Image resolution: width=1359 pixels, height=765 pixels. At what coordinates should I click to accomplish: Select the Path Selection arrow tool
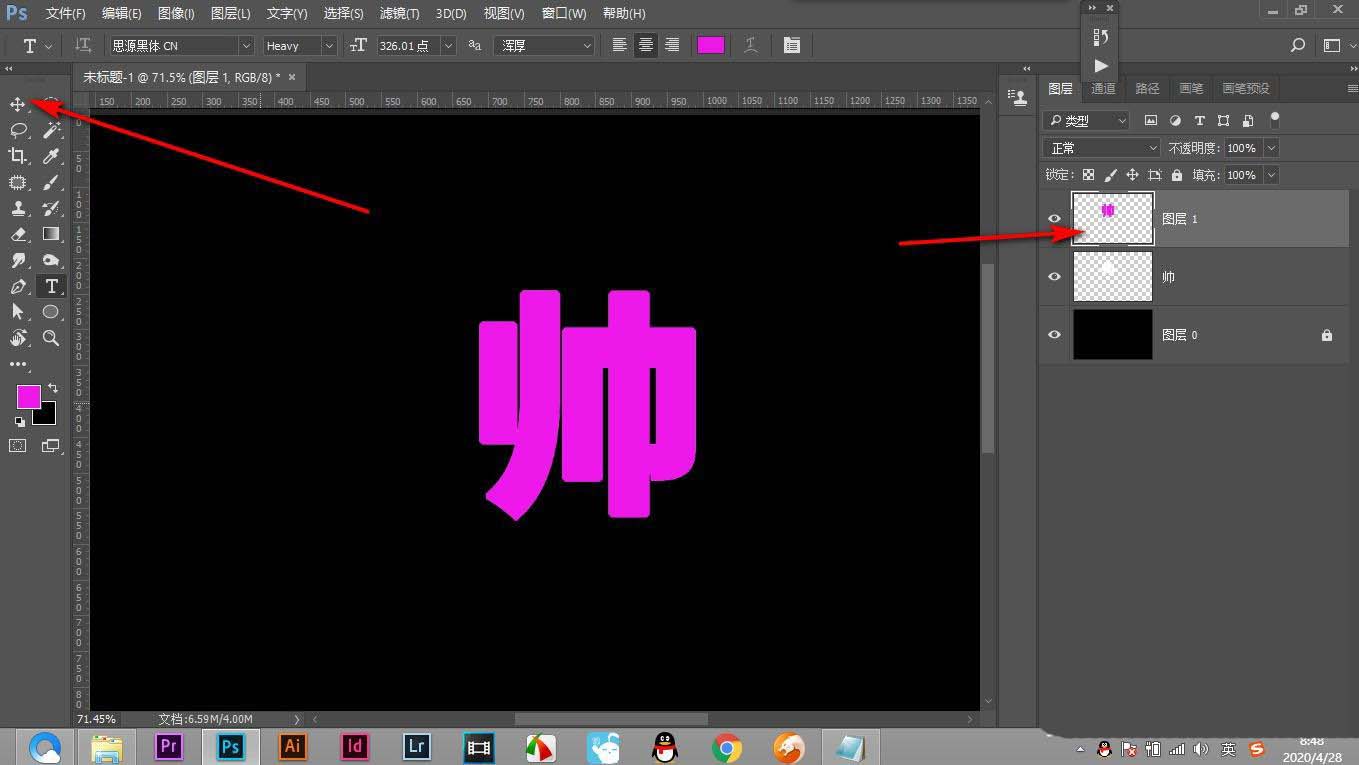[x=18, y=312]
